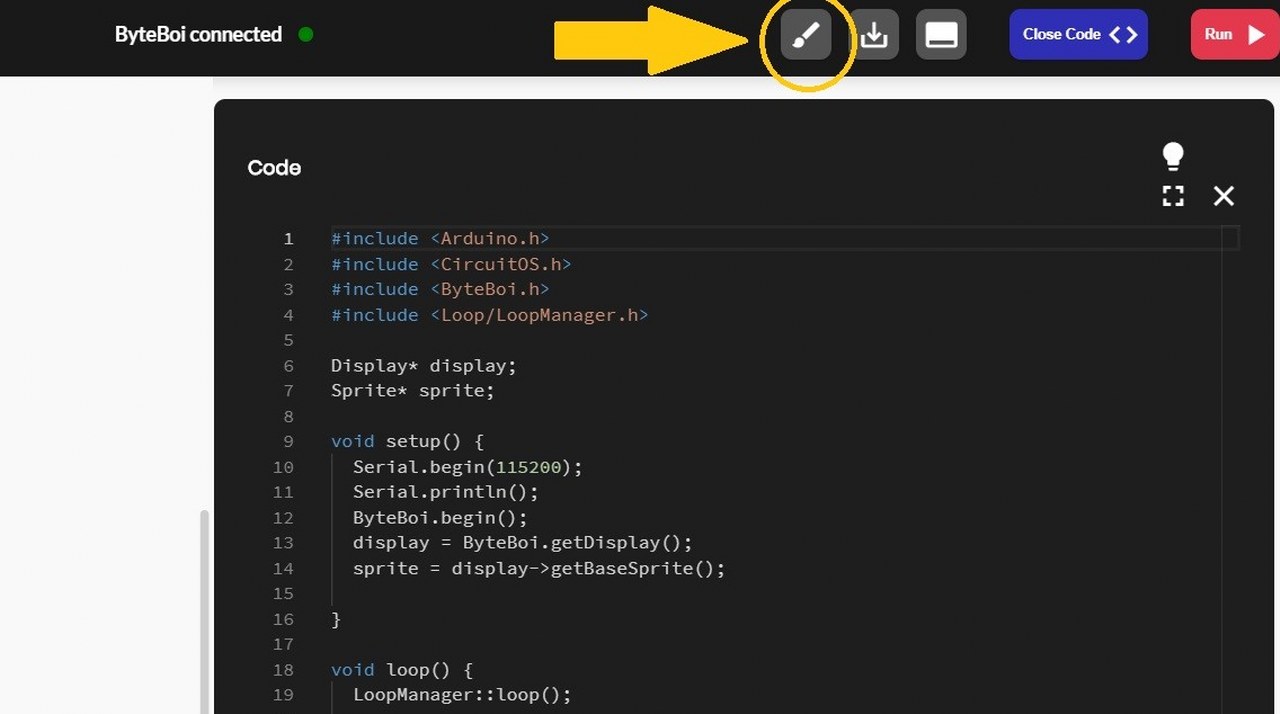Image resolution: width=1280 pixels, height=714 pixels.
Task: Click line 4 include Loop/LoopManager.h
Action: point(489,315)
